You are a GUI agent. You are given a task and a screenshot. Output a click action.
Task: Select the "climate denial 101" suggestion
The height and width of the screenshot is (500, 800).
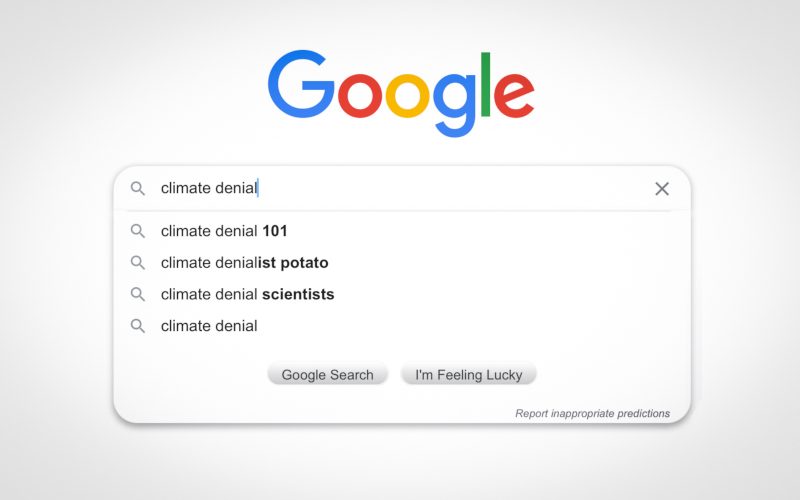coord(224,231)
